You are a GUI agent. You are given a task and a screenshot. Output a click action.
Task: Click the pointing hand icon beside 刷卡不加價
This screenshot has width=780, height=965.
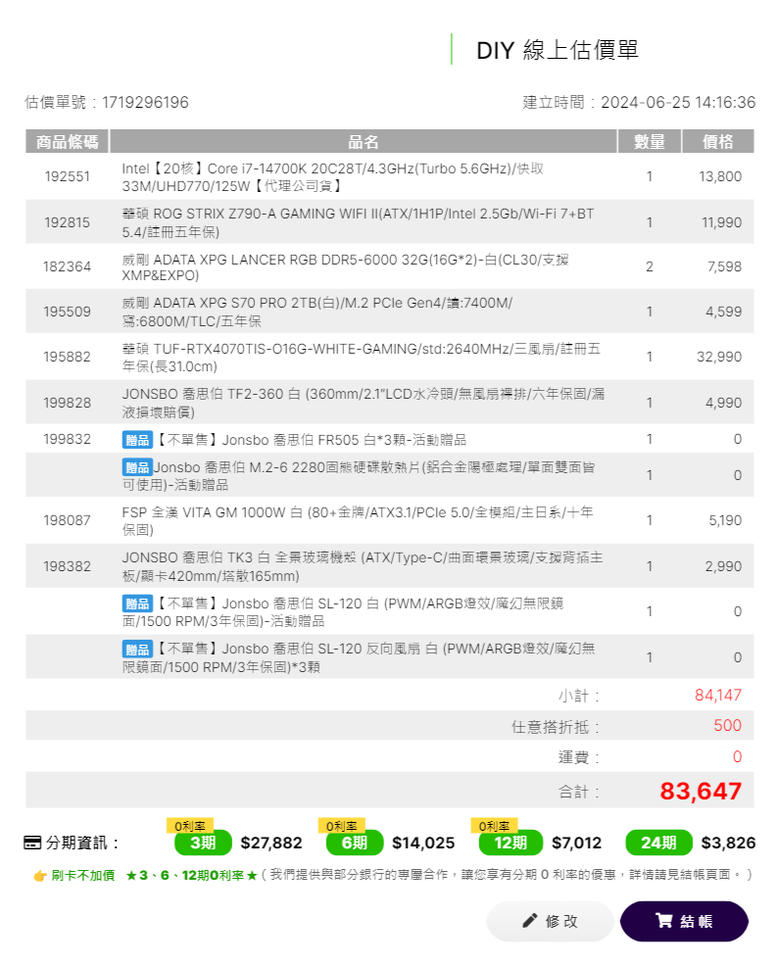click(x=40, y=875)
